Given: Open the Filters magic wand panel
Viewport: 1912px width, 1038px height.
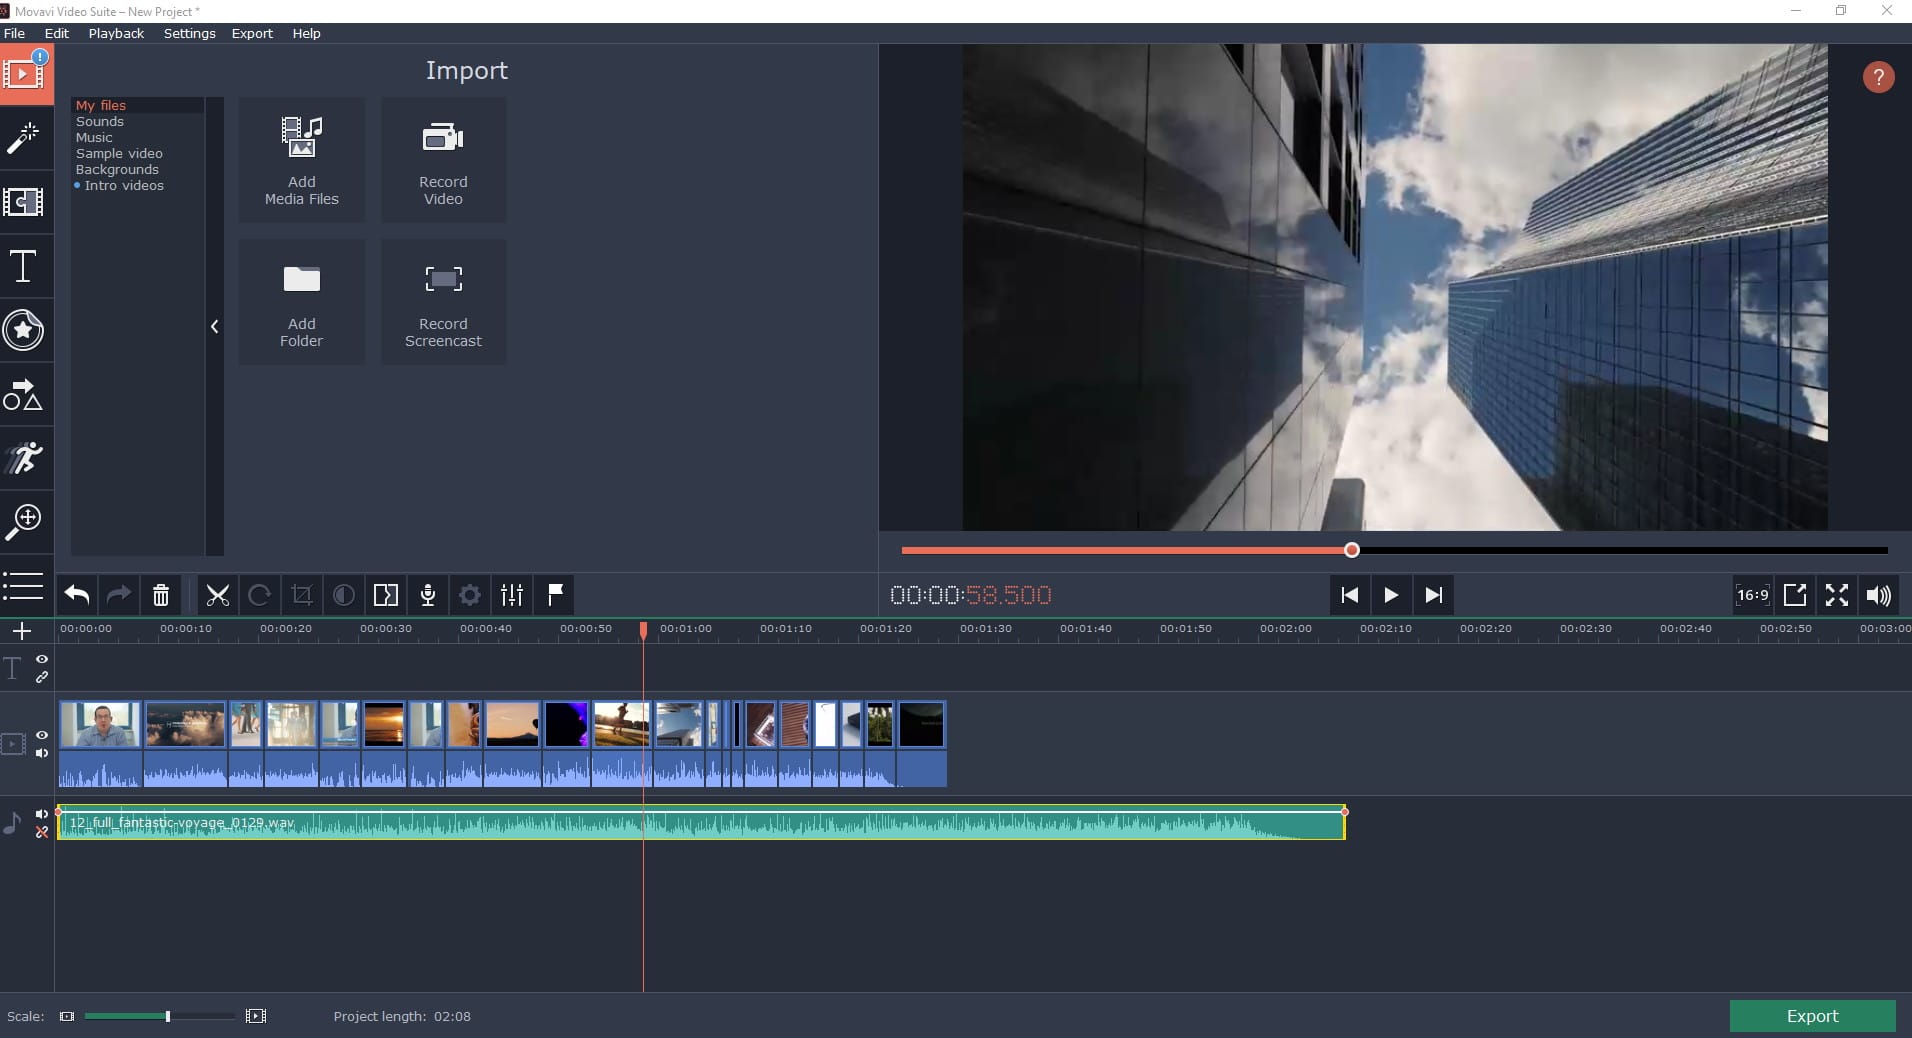Looking at the screenshot, I should coord(23,138).
